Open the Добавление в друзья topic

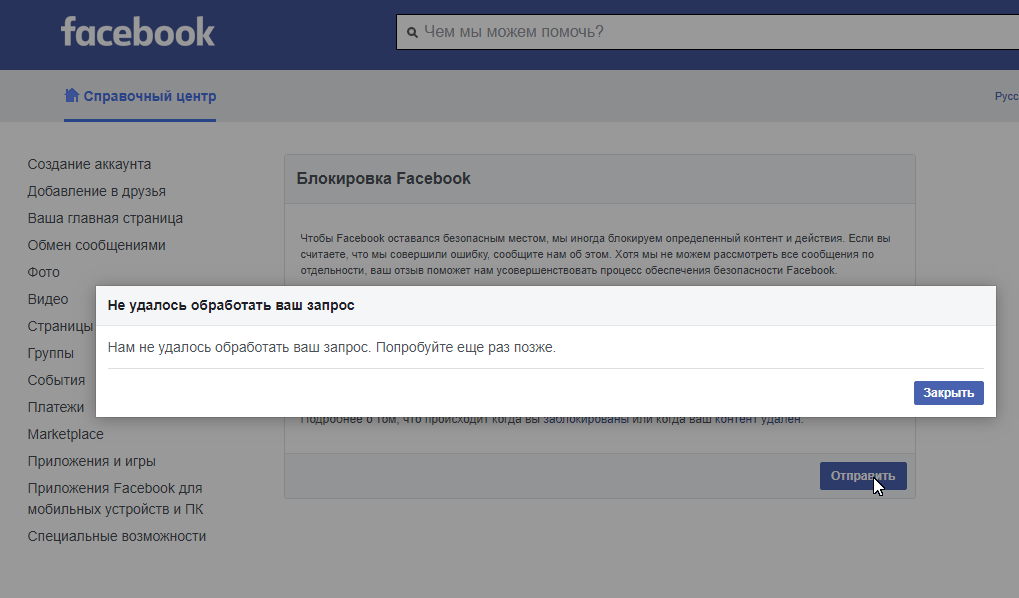pyautogui.click(x=96, y=191)
